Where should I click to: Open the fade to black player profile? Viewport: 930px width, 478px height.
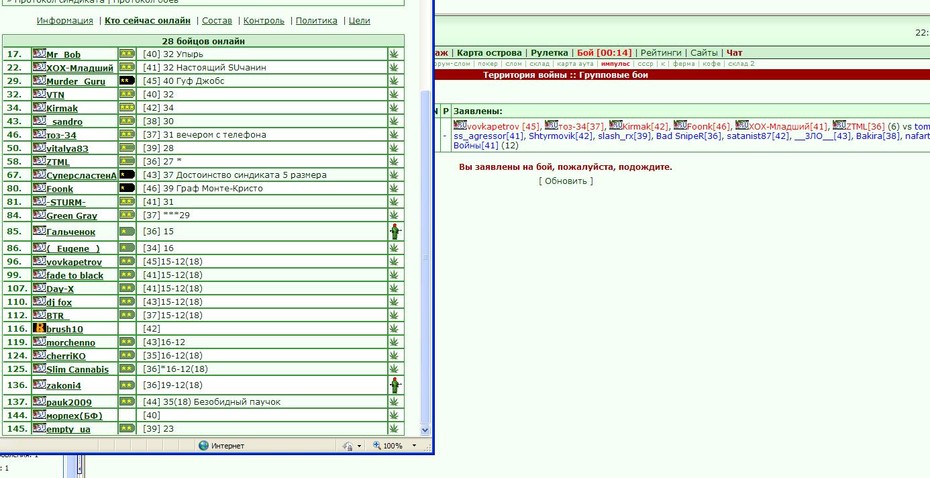tap(75, 275)
